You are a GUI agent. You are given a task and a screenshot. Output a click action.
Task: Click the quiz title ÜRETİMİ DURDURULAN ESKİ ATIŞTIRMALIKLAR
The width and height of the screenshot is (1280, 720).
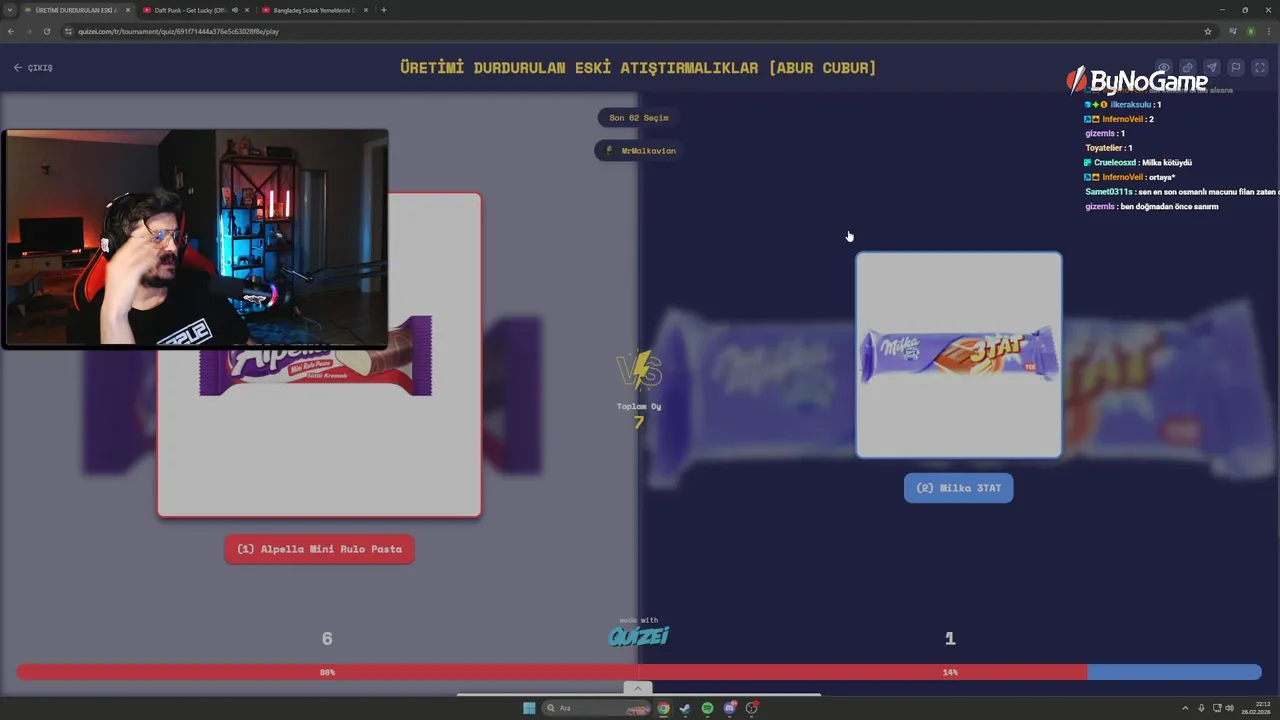click(638, 68)
